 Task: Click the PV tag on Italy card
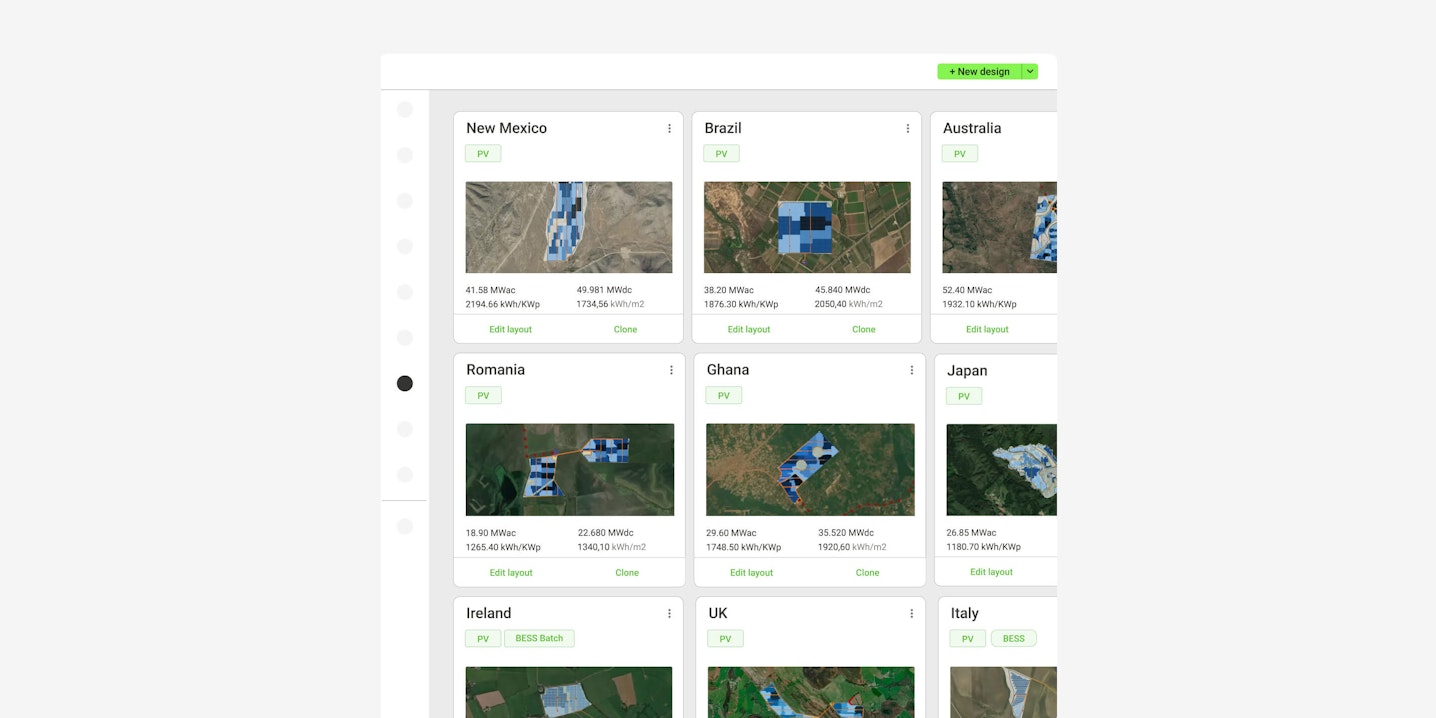(967, 638)
